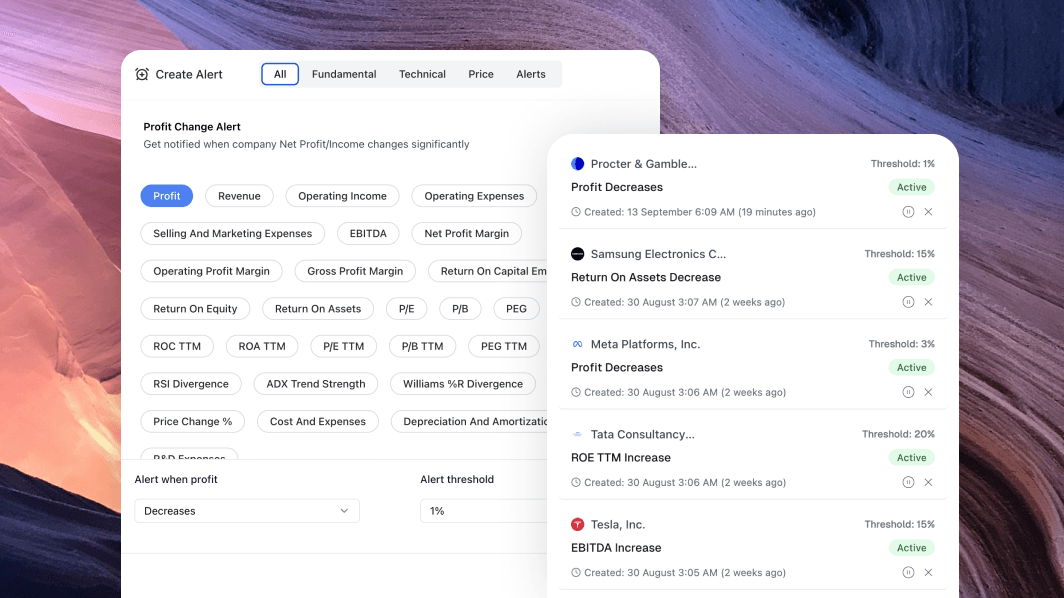Choose the Return On Equity chip
The height and width of the screenshot is (598, 1064).
tap(195, 309)
